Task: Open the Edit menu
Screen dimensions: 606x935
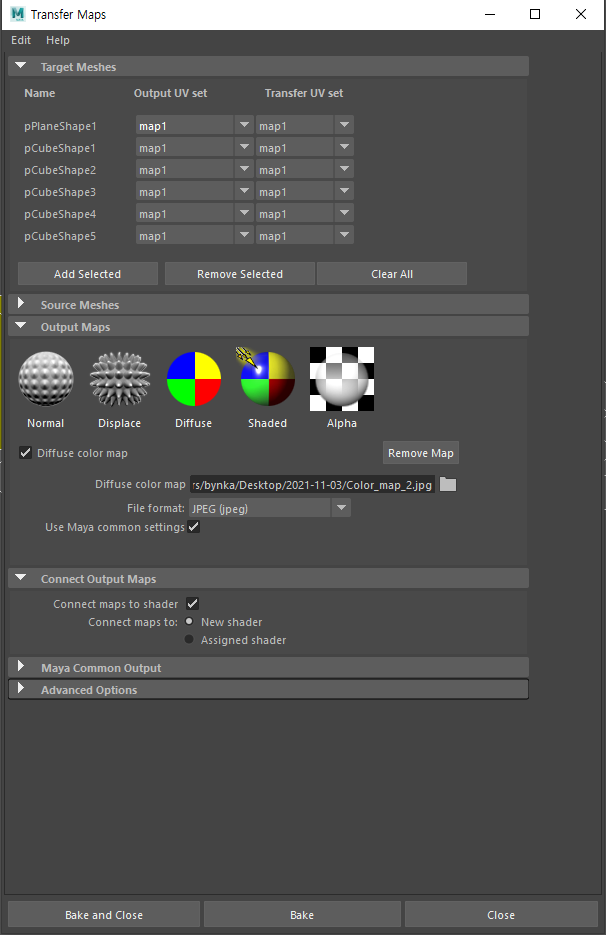Action: (x=21, y=40)
